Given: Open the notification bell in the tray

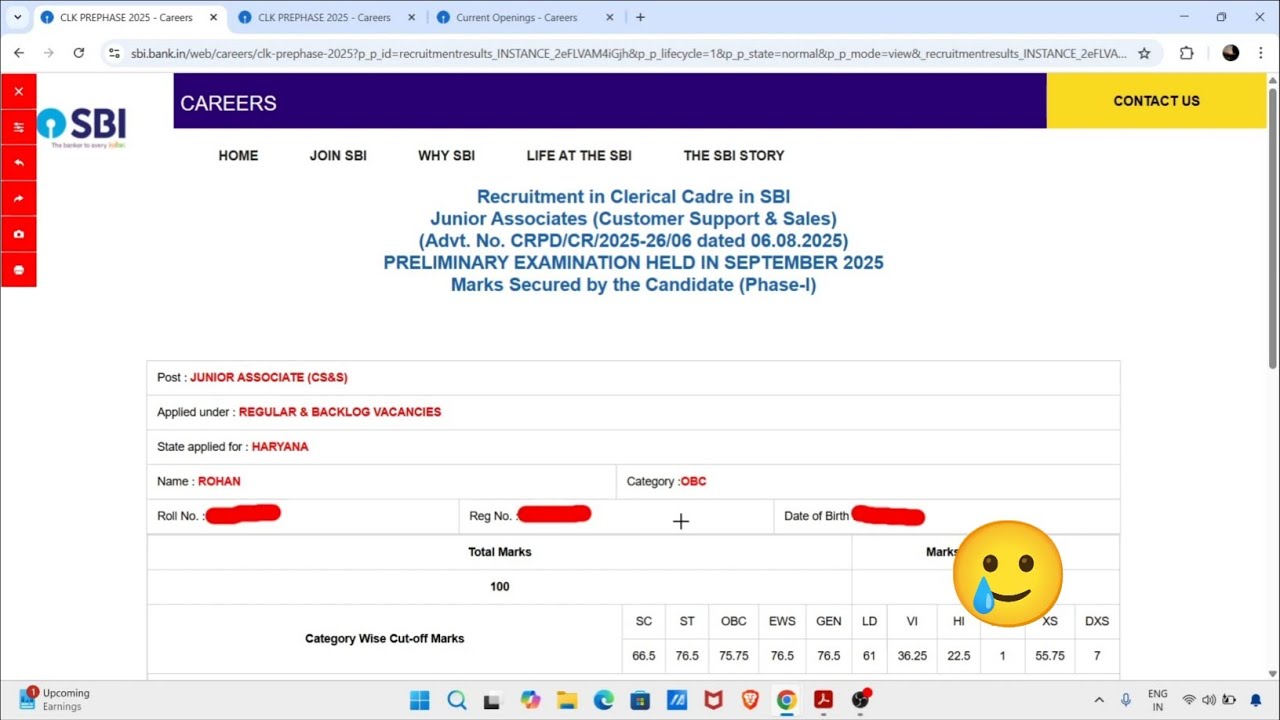Looking at the screenshot, I should [1256, 700].
